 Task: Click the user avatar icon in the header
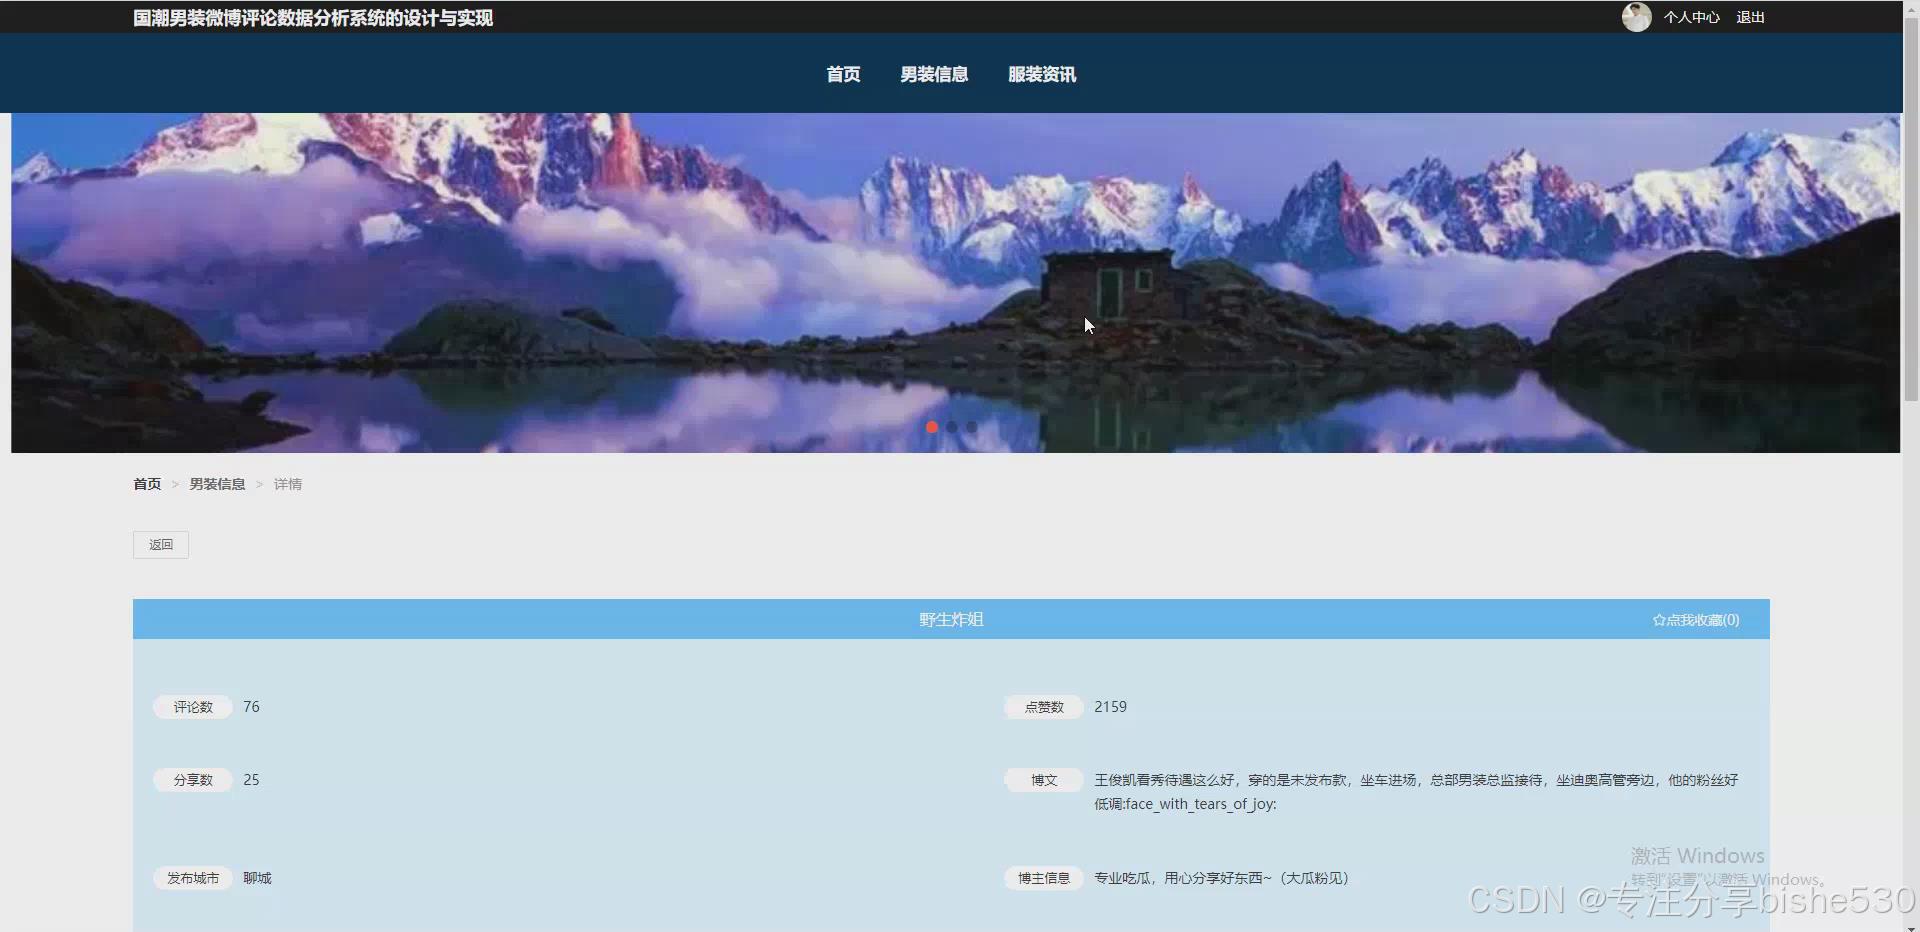1637,17
